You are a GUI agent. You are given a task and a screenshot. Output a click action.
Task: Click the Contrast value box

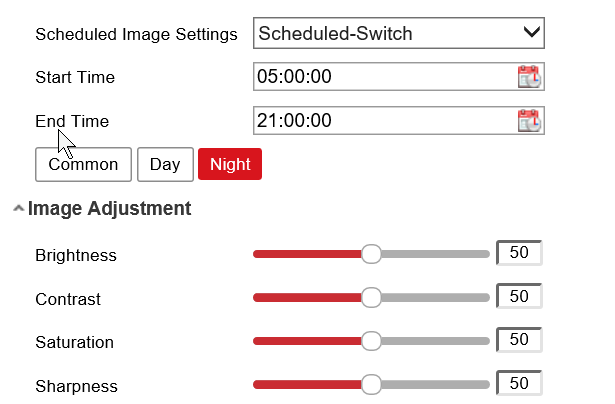[519, 296]
